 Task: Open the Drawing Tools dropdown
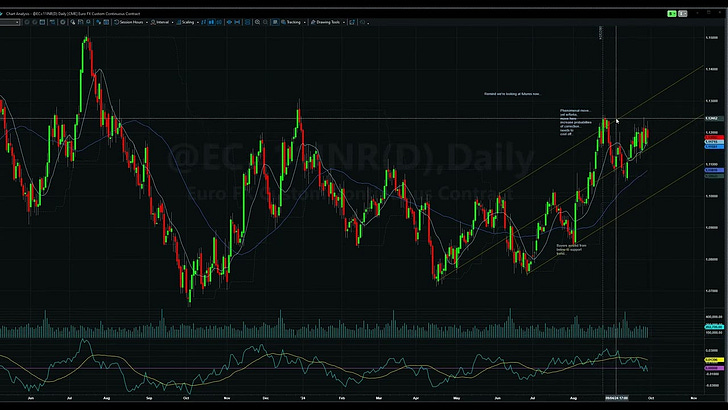click(x=328, y=22)
